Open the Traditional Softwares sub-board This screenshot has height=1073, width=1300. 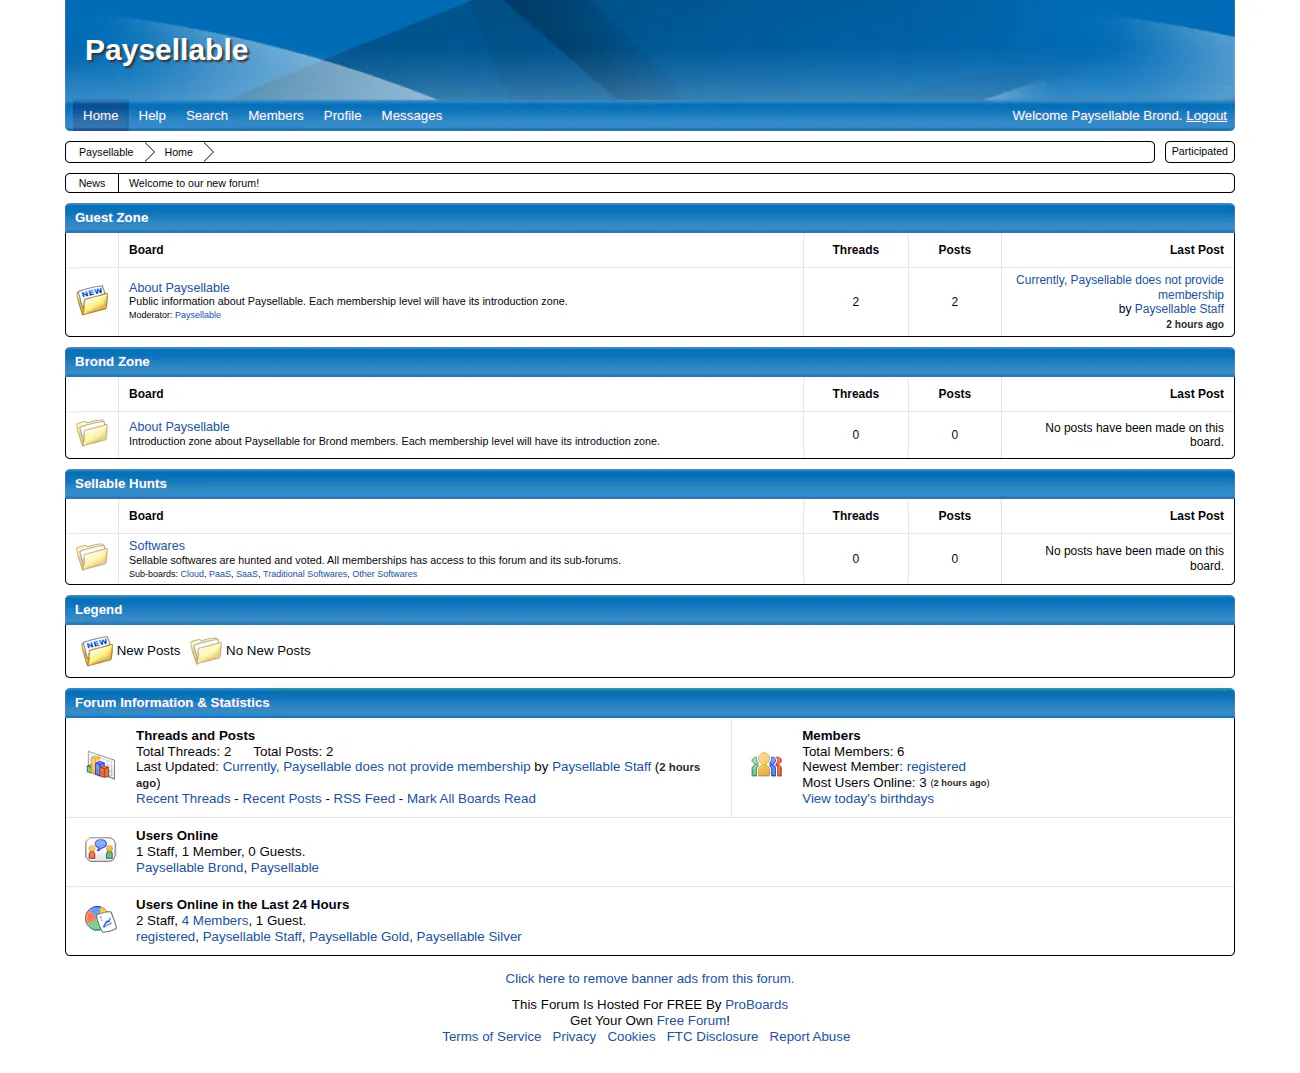click(x=305, y=574)
